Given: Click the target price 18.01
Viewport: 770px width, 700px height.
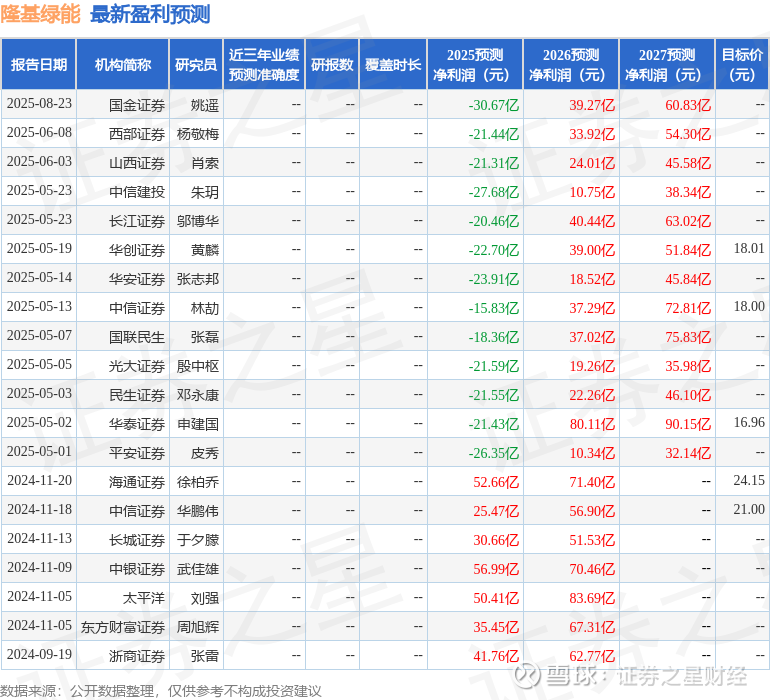Looking at the screenshot, I should (749, 249).
